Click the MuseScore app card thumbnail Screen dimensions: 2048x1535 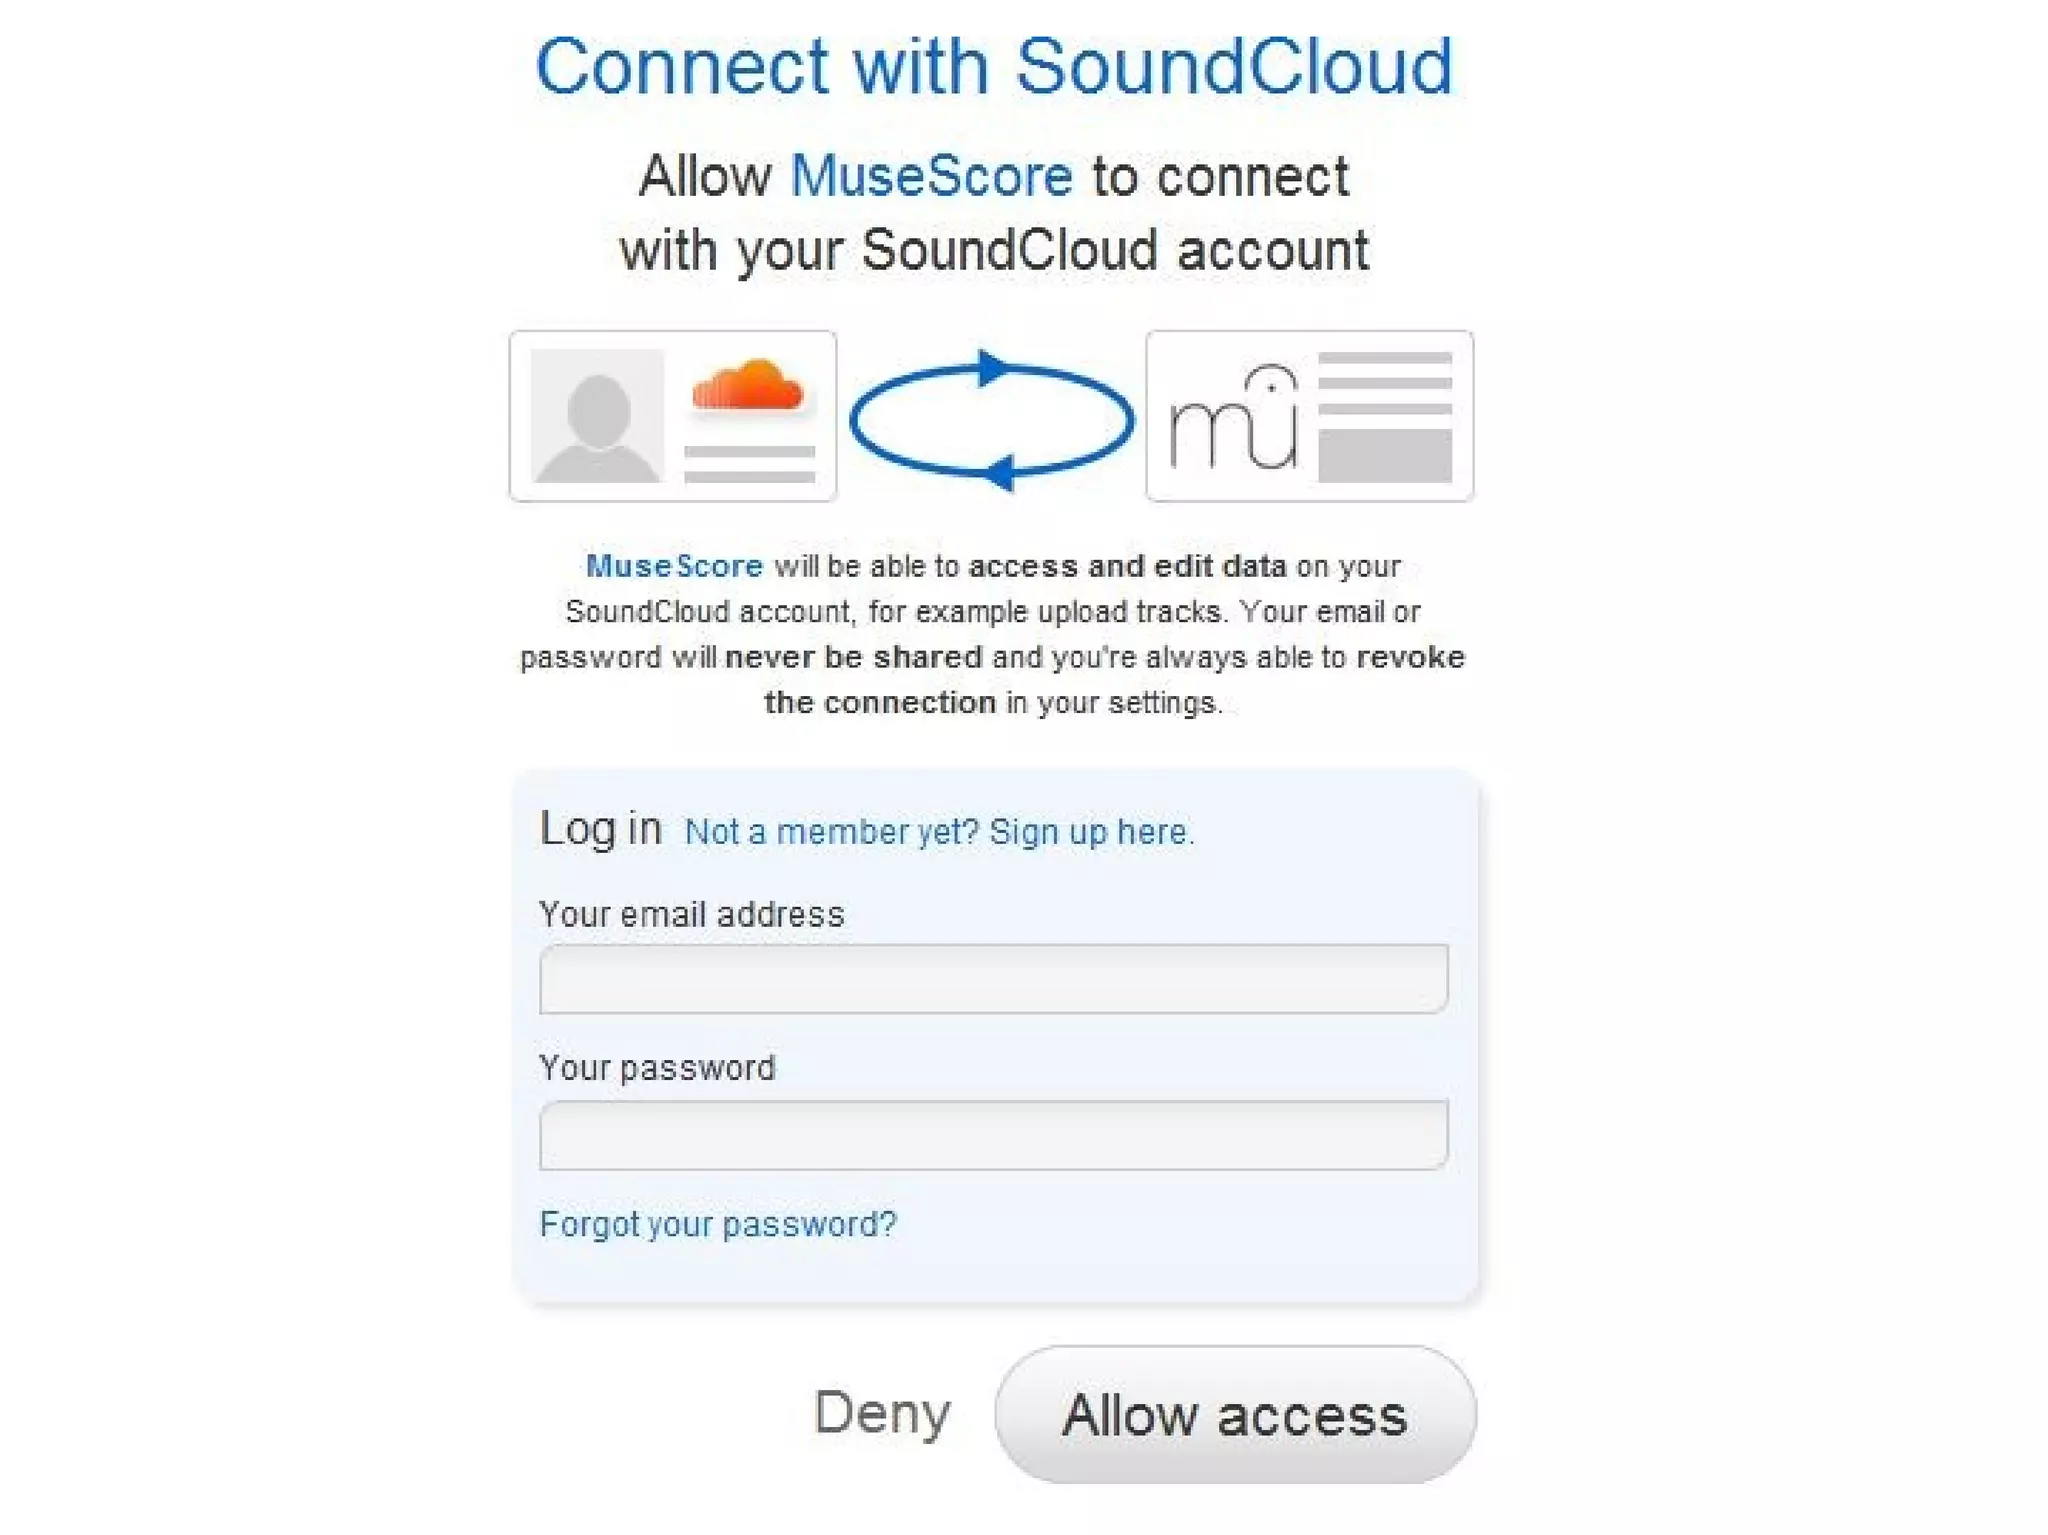tap(1309, 416)
